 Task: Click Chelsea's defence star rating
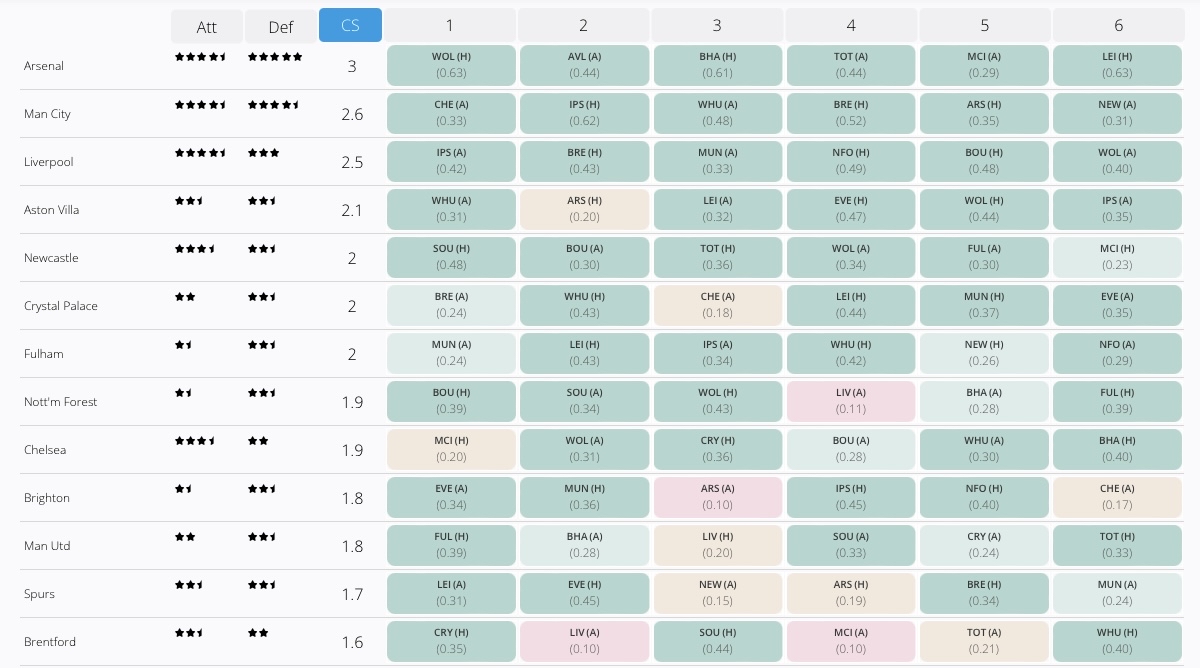pos(258,441)
